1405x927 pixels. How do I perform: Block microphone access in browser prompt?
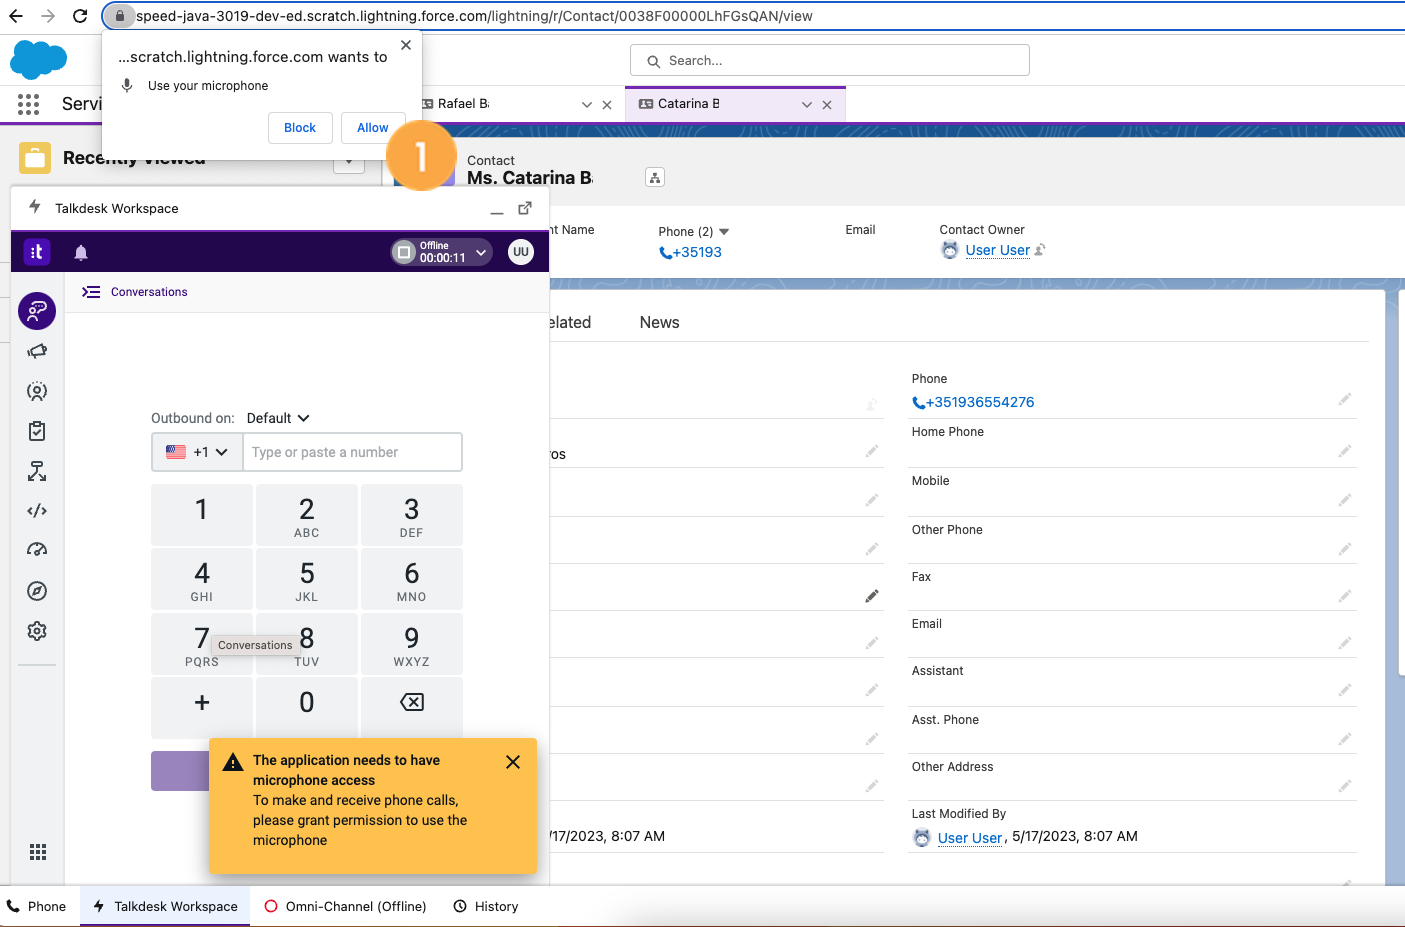pos(300,128)
